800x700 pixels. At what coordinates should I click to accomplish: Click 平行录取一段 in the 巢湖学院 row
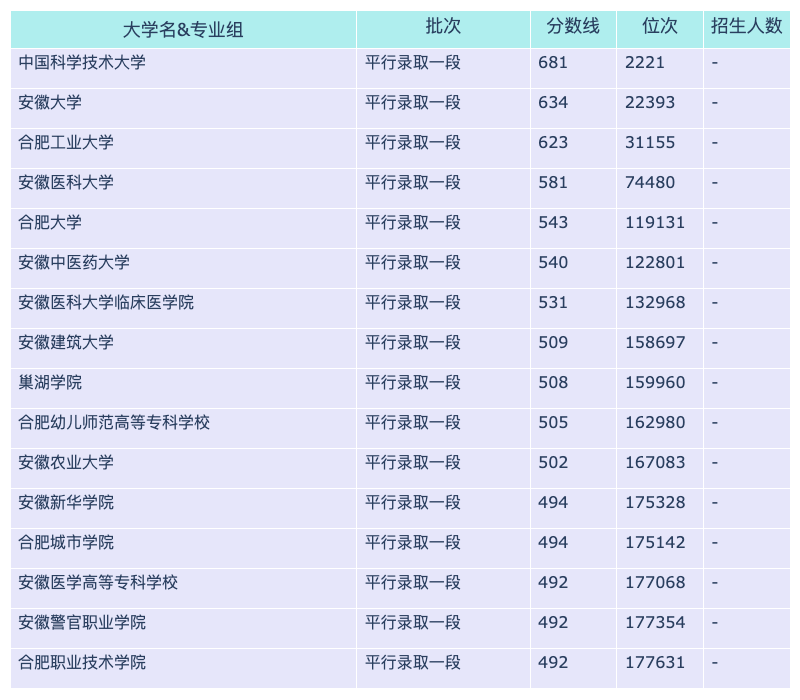pos(413,382)
